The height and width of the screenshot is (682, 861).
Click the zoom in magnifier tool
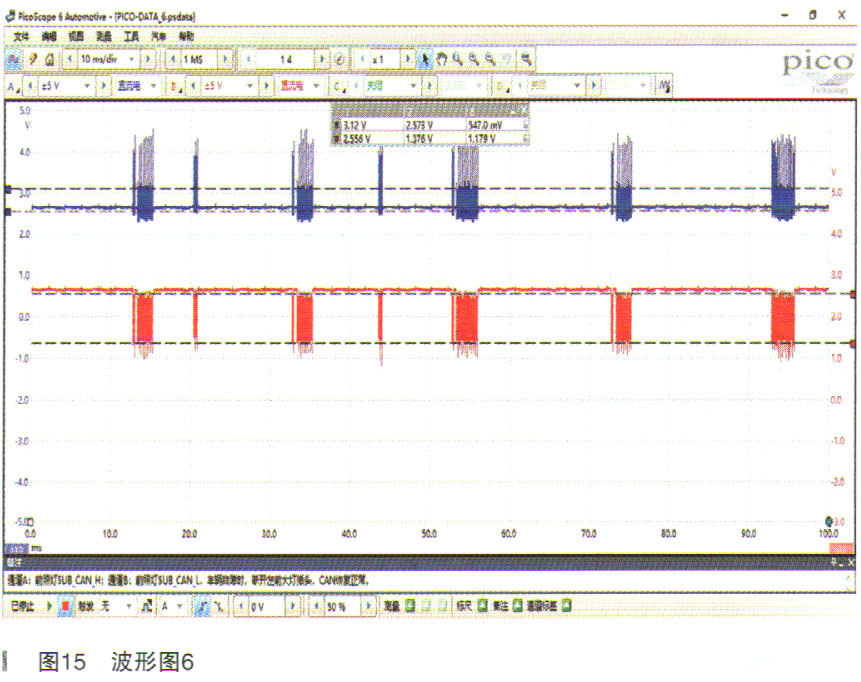[474, 59]
